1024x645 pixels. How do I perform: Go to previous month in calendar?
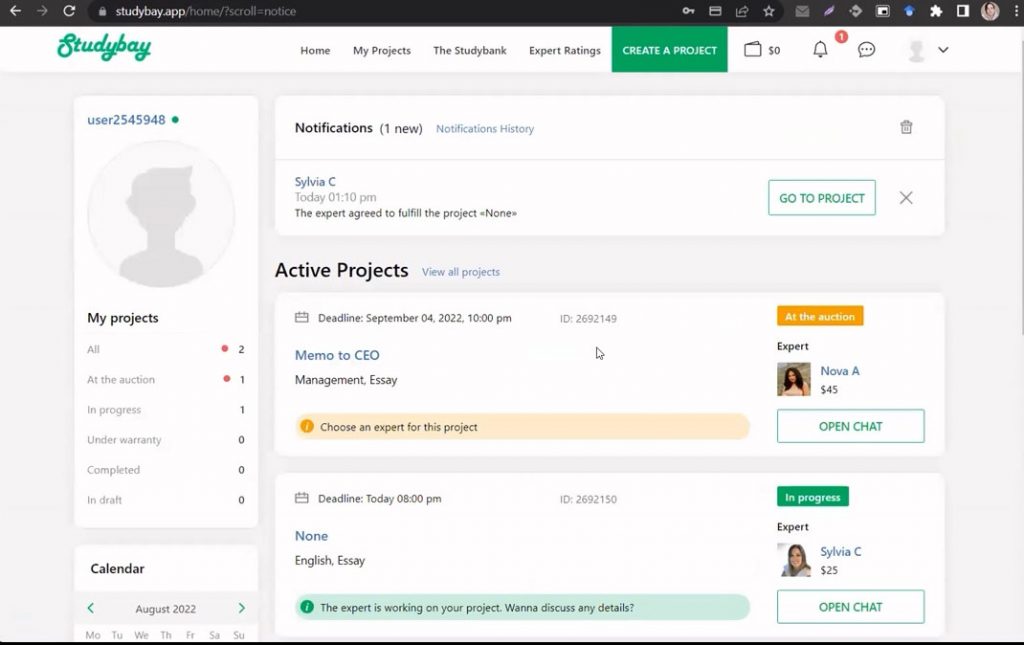[91, 608]
